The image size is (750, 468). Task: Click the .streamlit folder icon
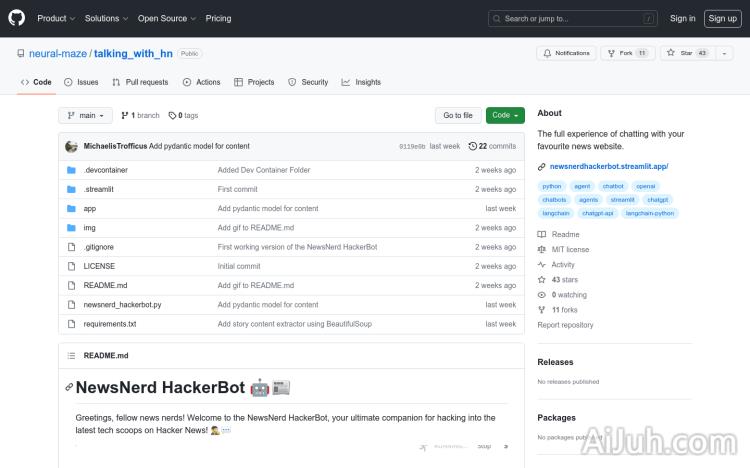(71, 189)
